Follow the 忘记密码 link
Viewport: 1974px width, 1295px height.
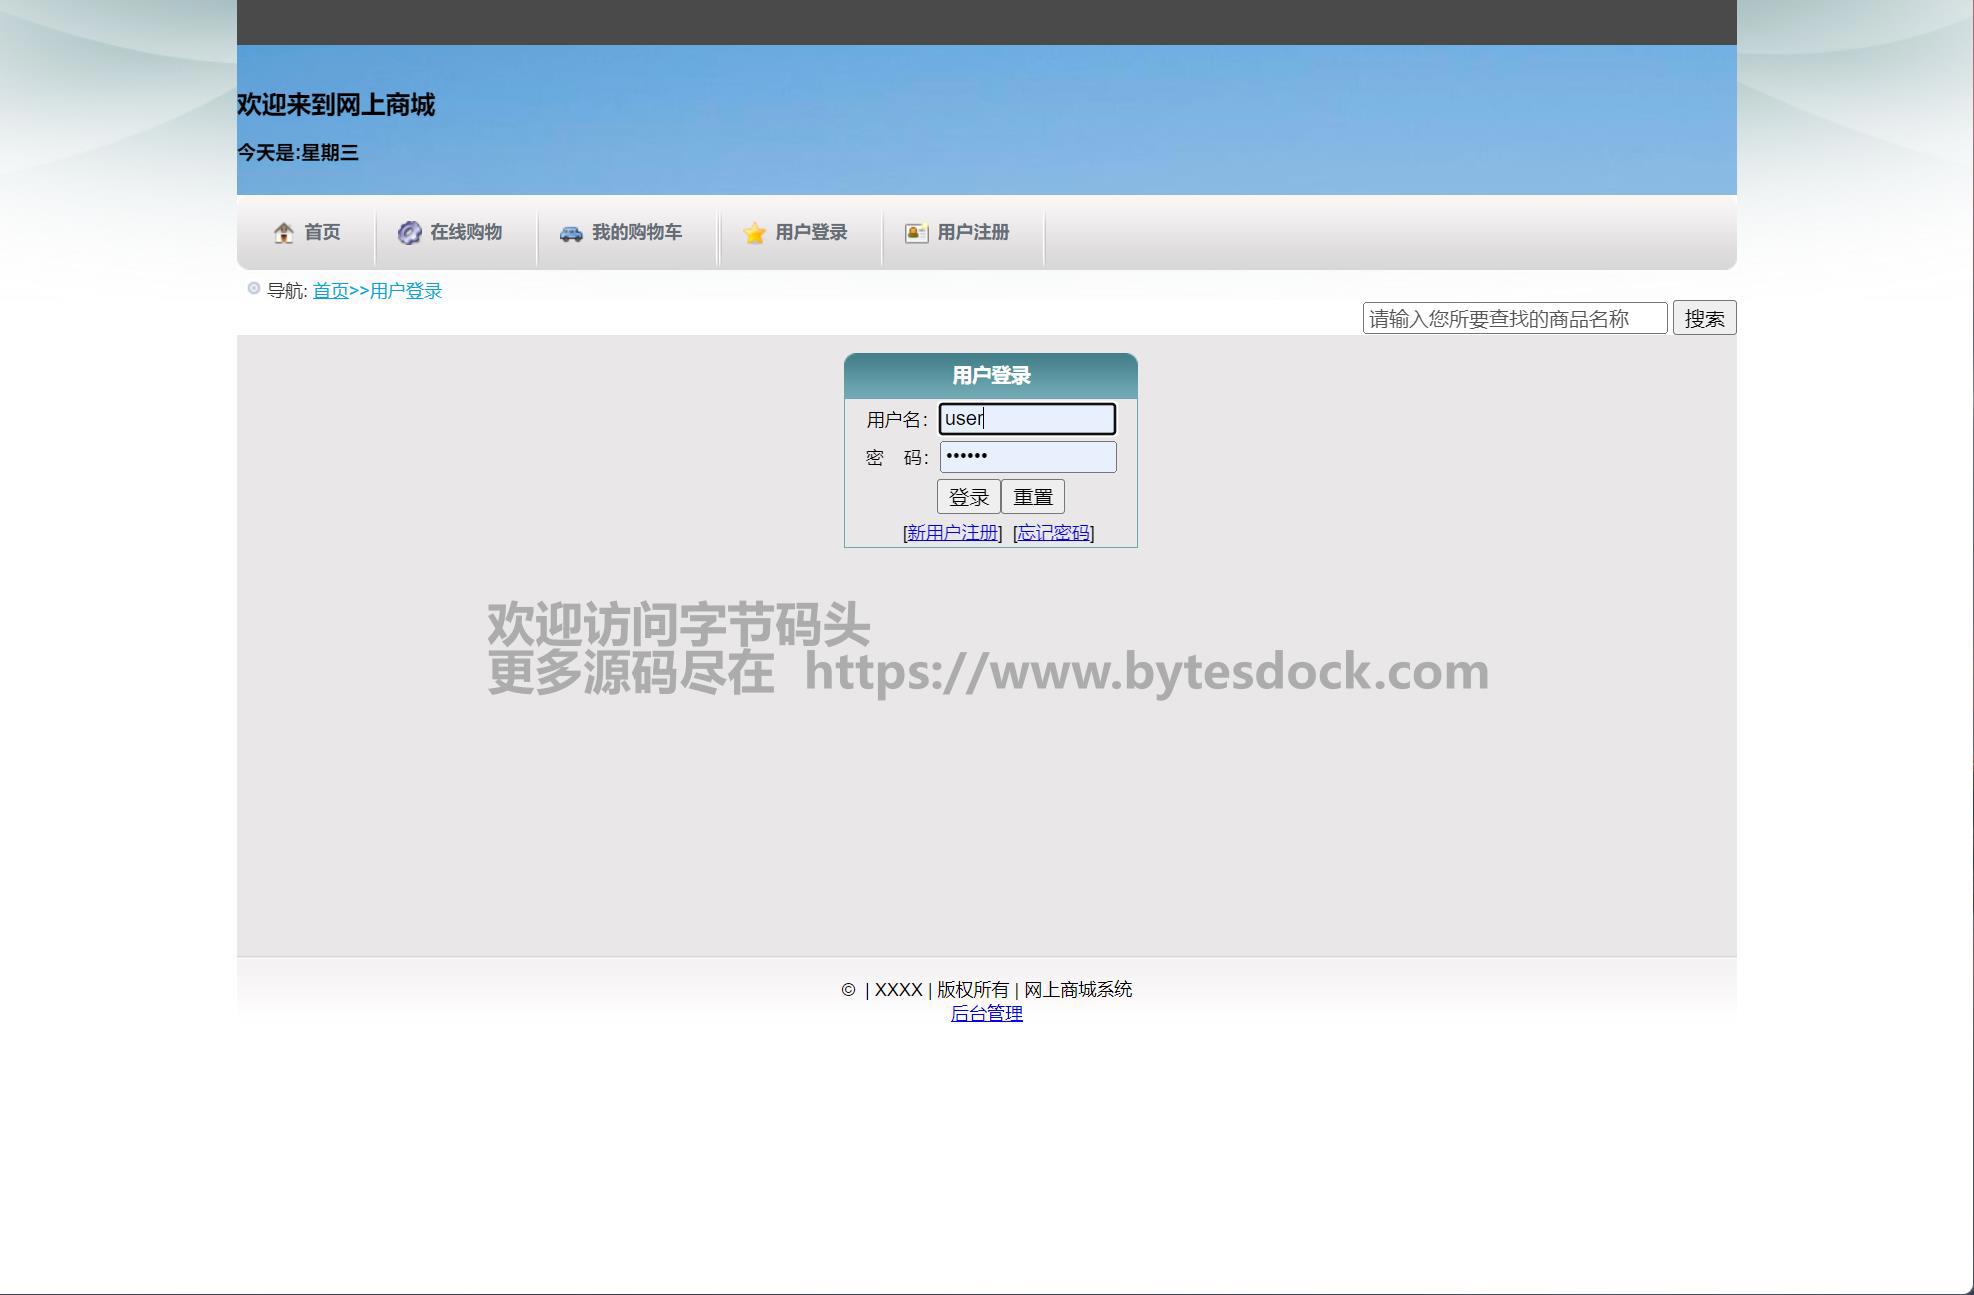(1053, 533)
